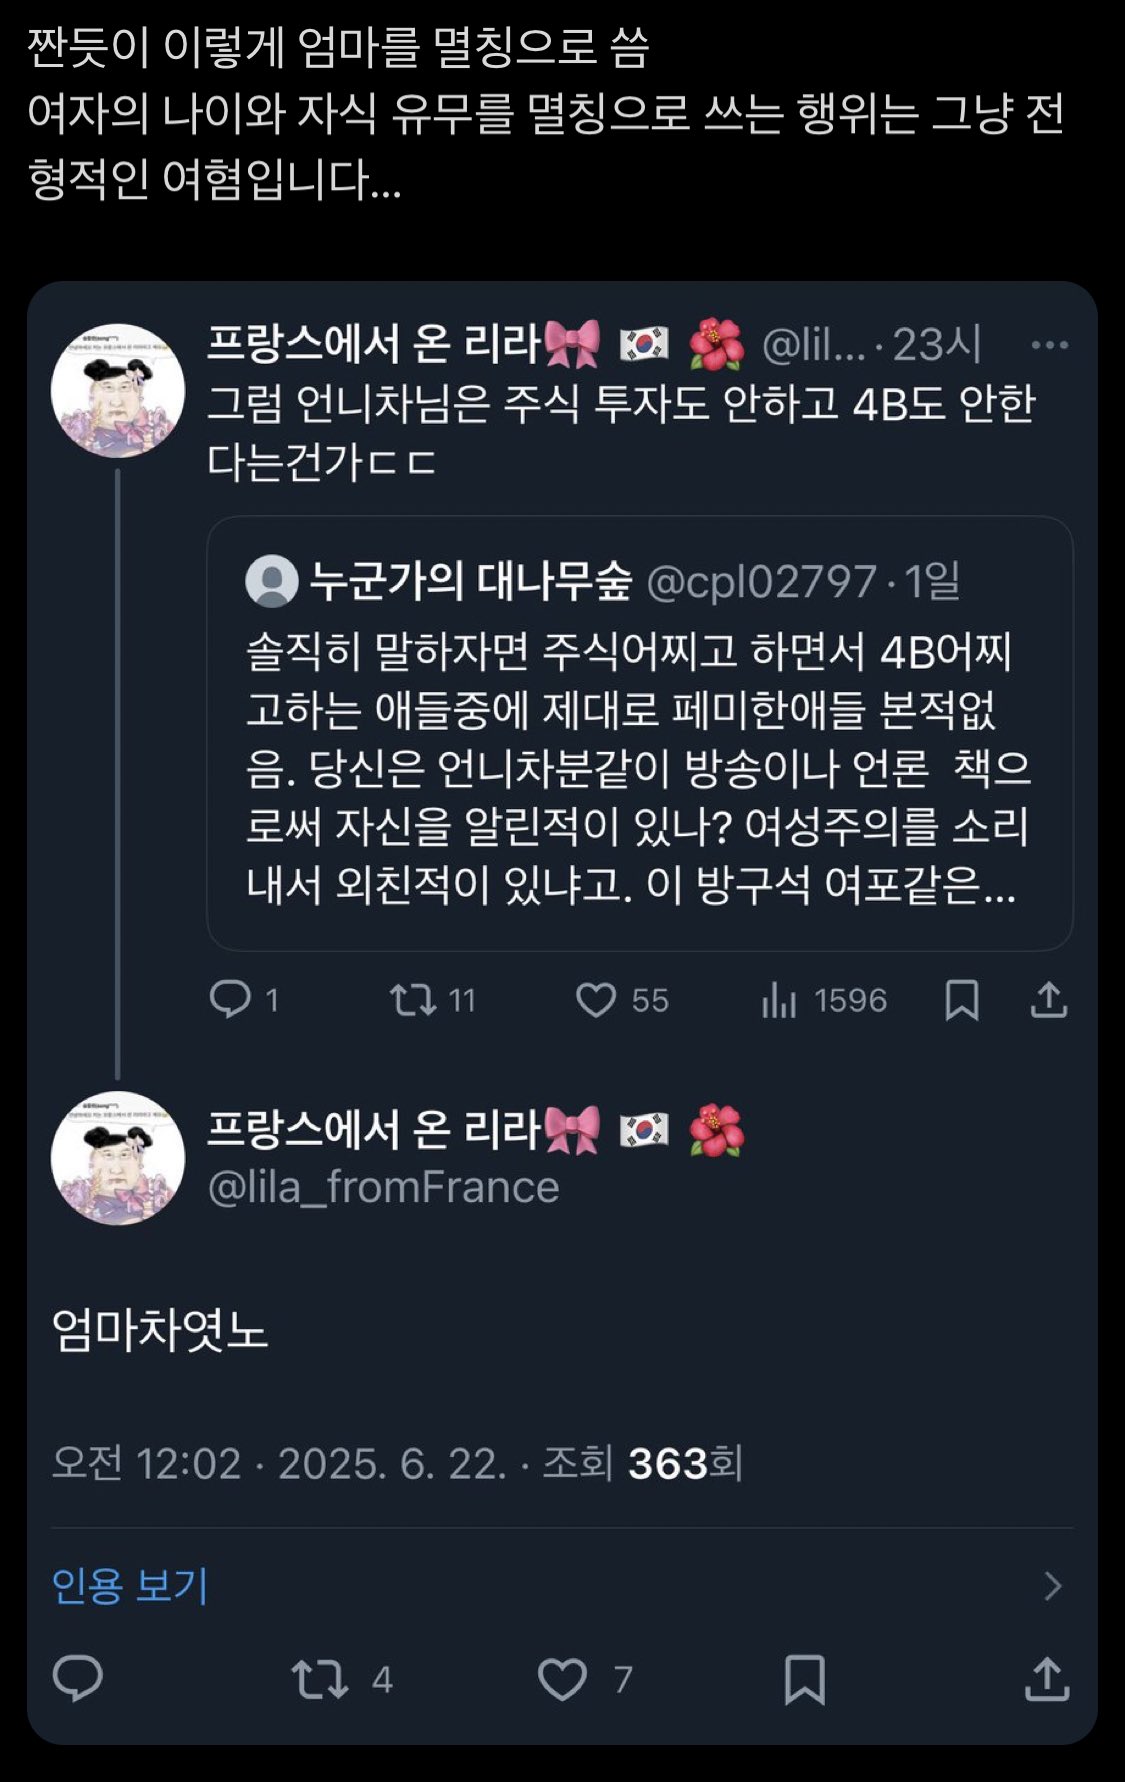
Task: Open the @cpl02797 handle in quoted post
Action: 762,581
